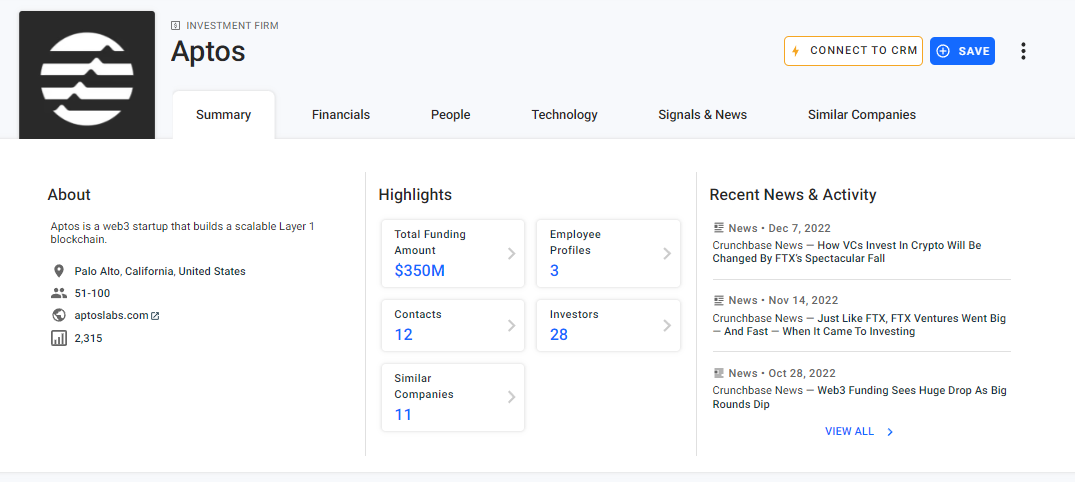
Task: Open article about FTX Ventures investing
Action: [x=859, y=325]
